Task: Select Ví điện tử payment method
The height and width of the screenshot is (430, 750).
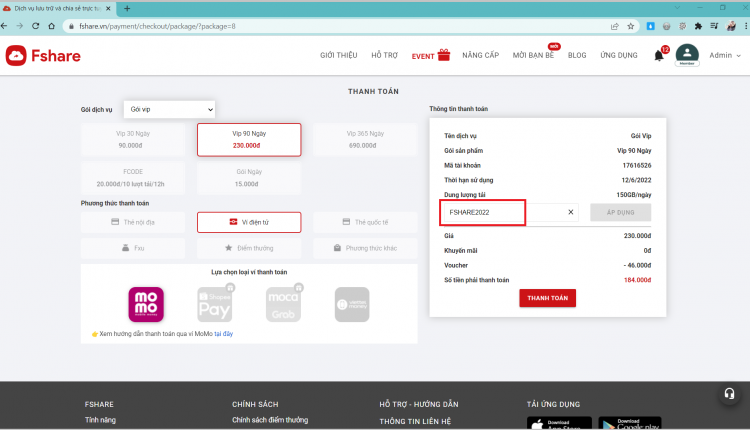Action: pyautogui.click(x=249, y=222)
